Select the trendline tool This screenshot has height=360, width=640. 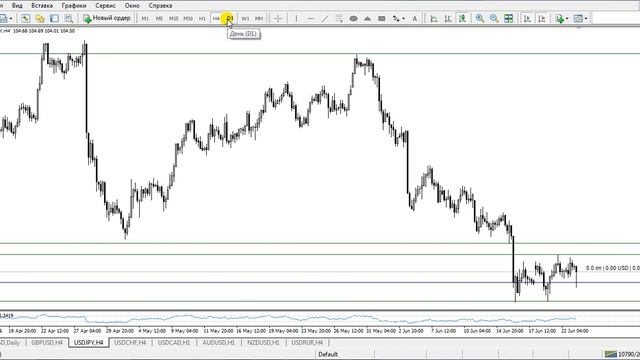(325, 18)
